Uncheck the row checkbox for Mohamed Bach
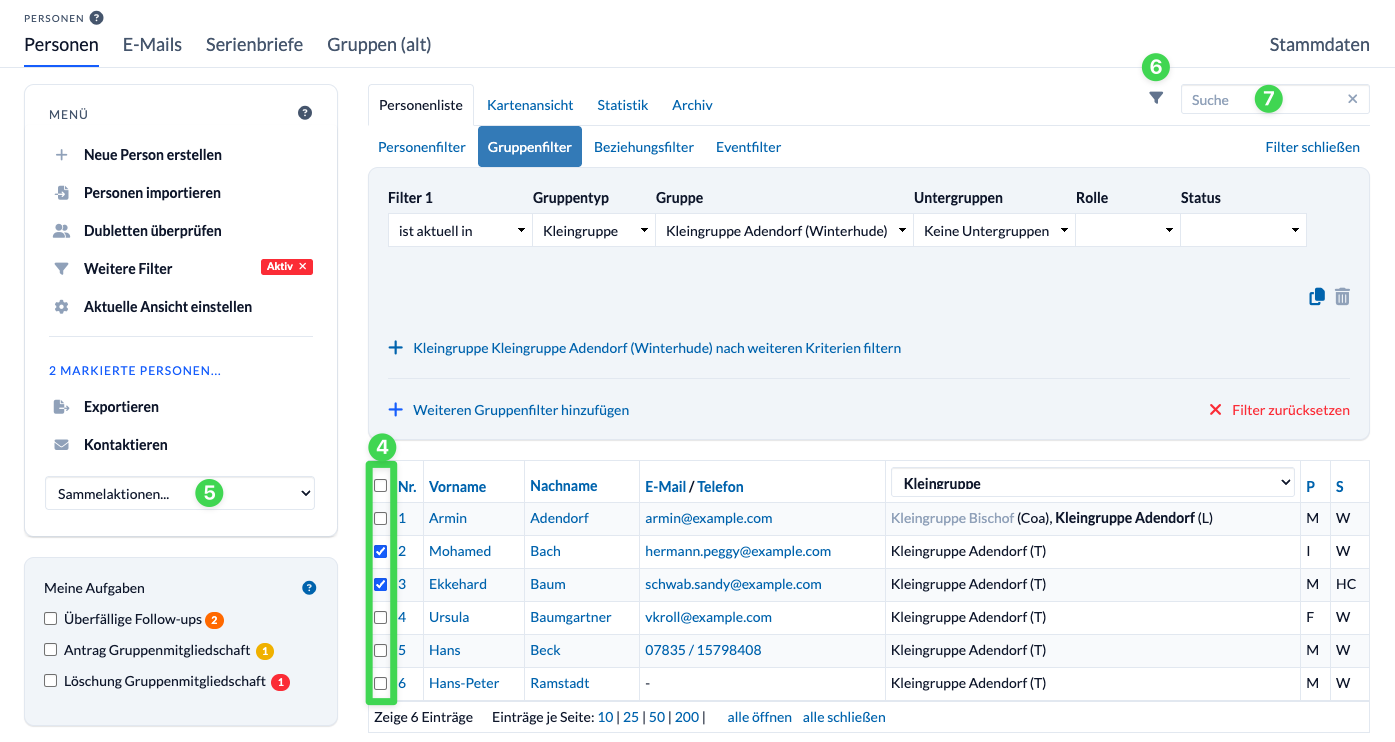The image size is (1395, 742). (380, 551)
